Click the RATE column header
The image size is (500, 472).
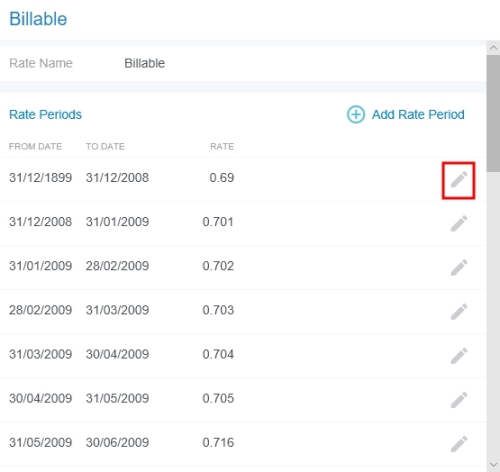222,147
